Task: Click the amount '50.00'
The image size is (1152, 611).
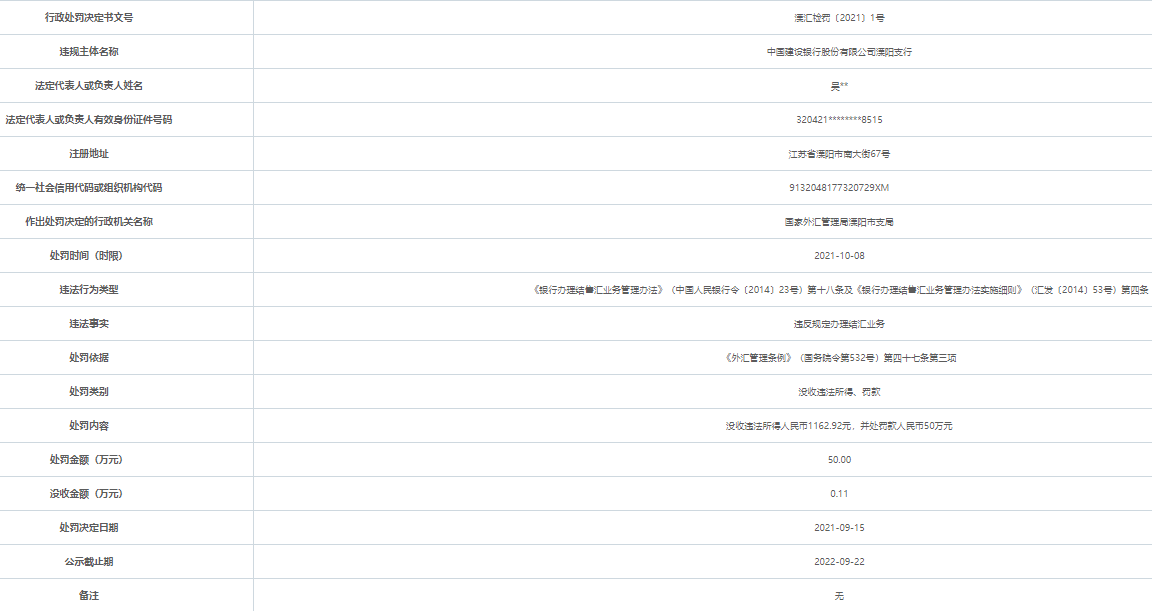Action: tap(839, 460)
